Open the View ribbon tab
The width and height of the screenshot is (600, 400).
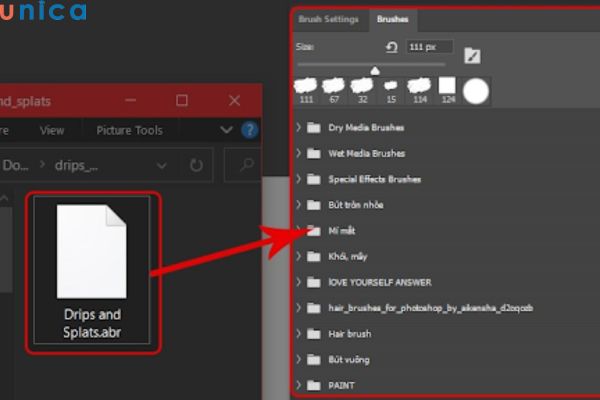tap(52, 130)
